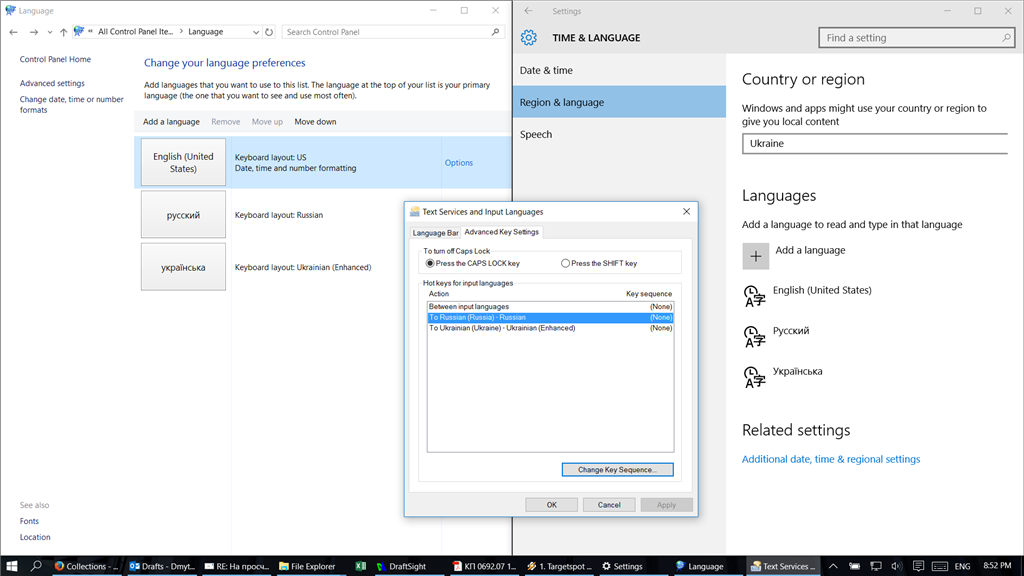This screenshot has height=576, width=1024.
Task: Expand the address bar dropdown arrow
Action: [x=255, y=32]
